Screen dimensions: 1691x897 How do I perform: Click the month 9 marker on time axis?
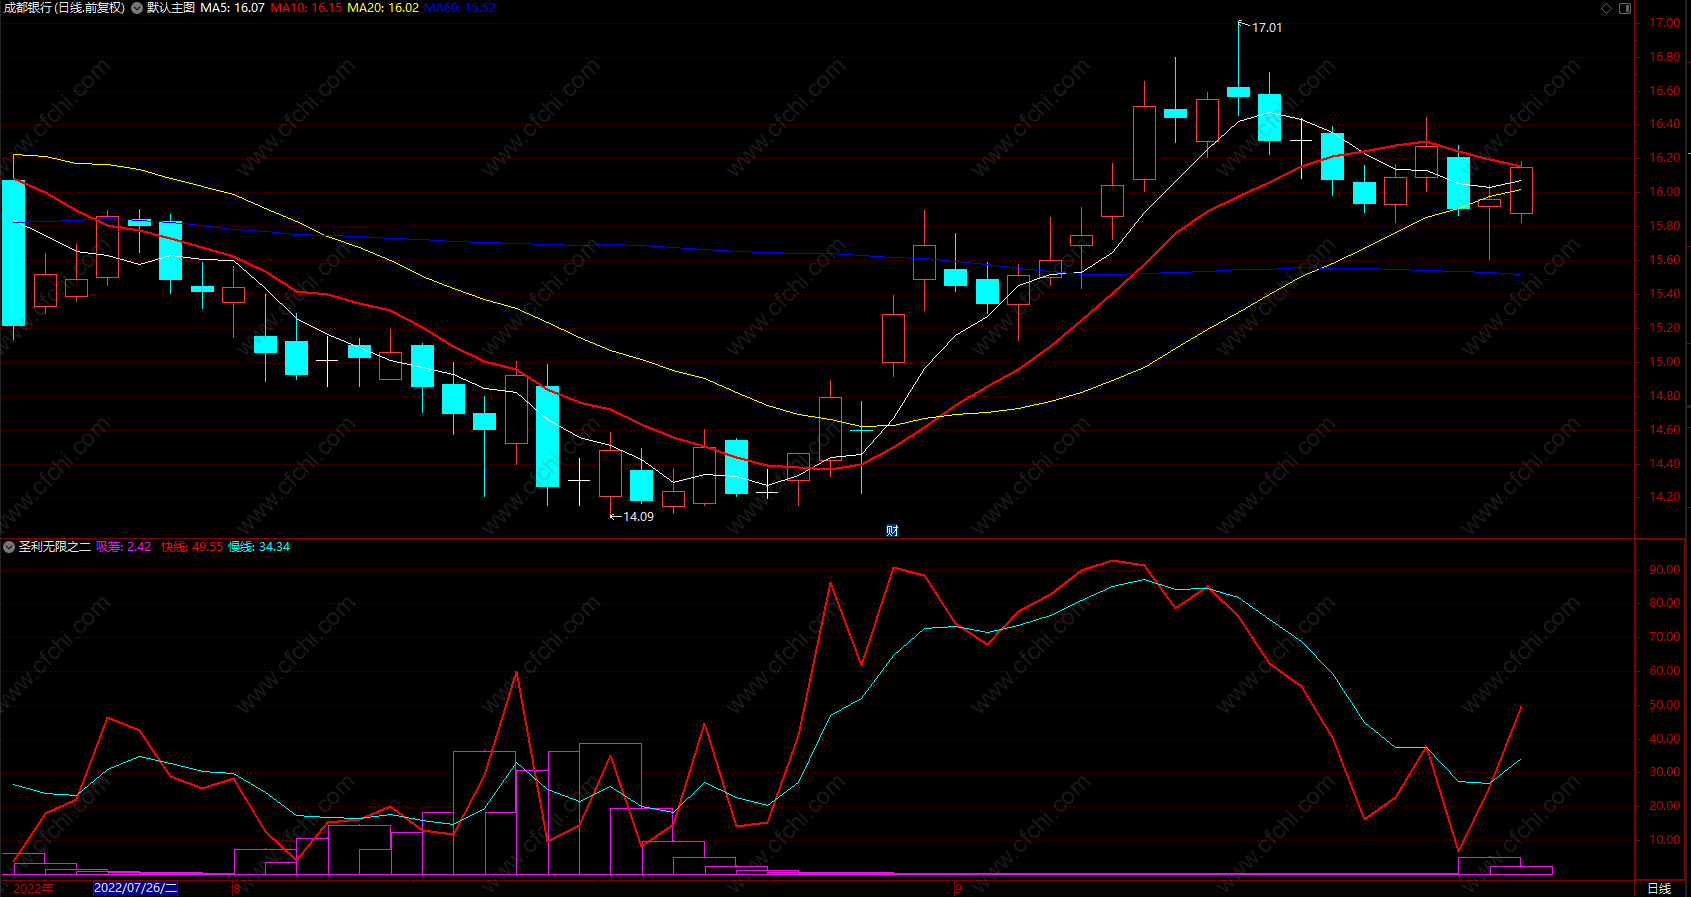coord(958,888)
